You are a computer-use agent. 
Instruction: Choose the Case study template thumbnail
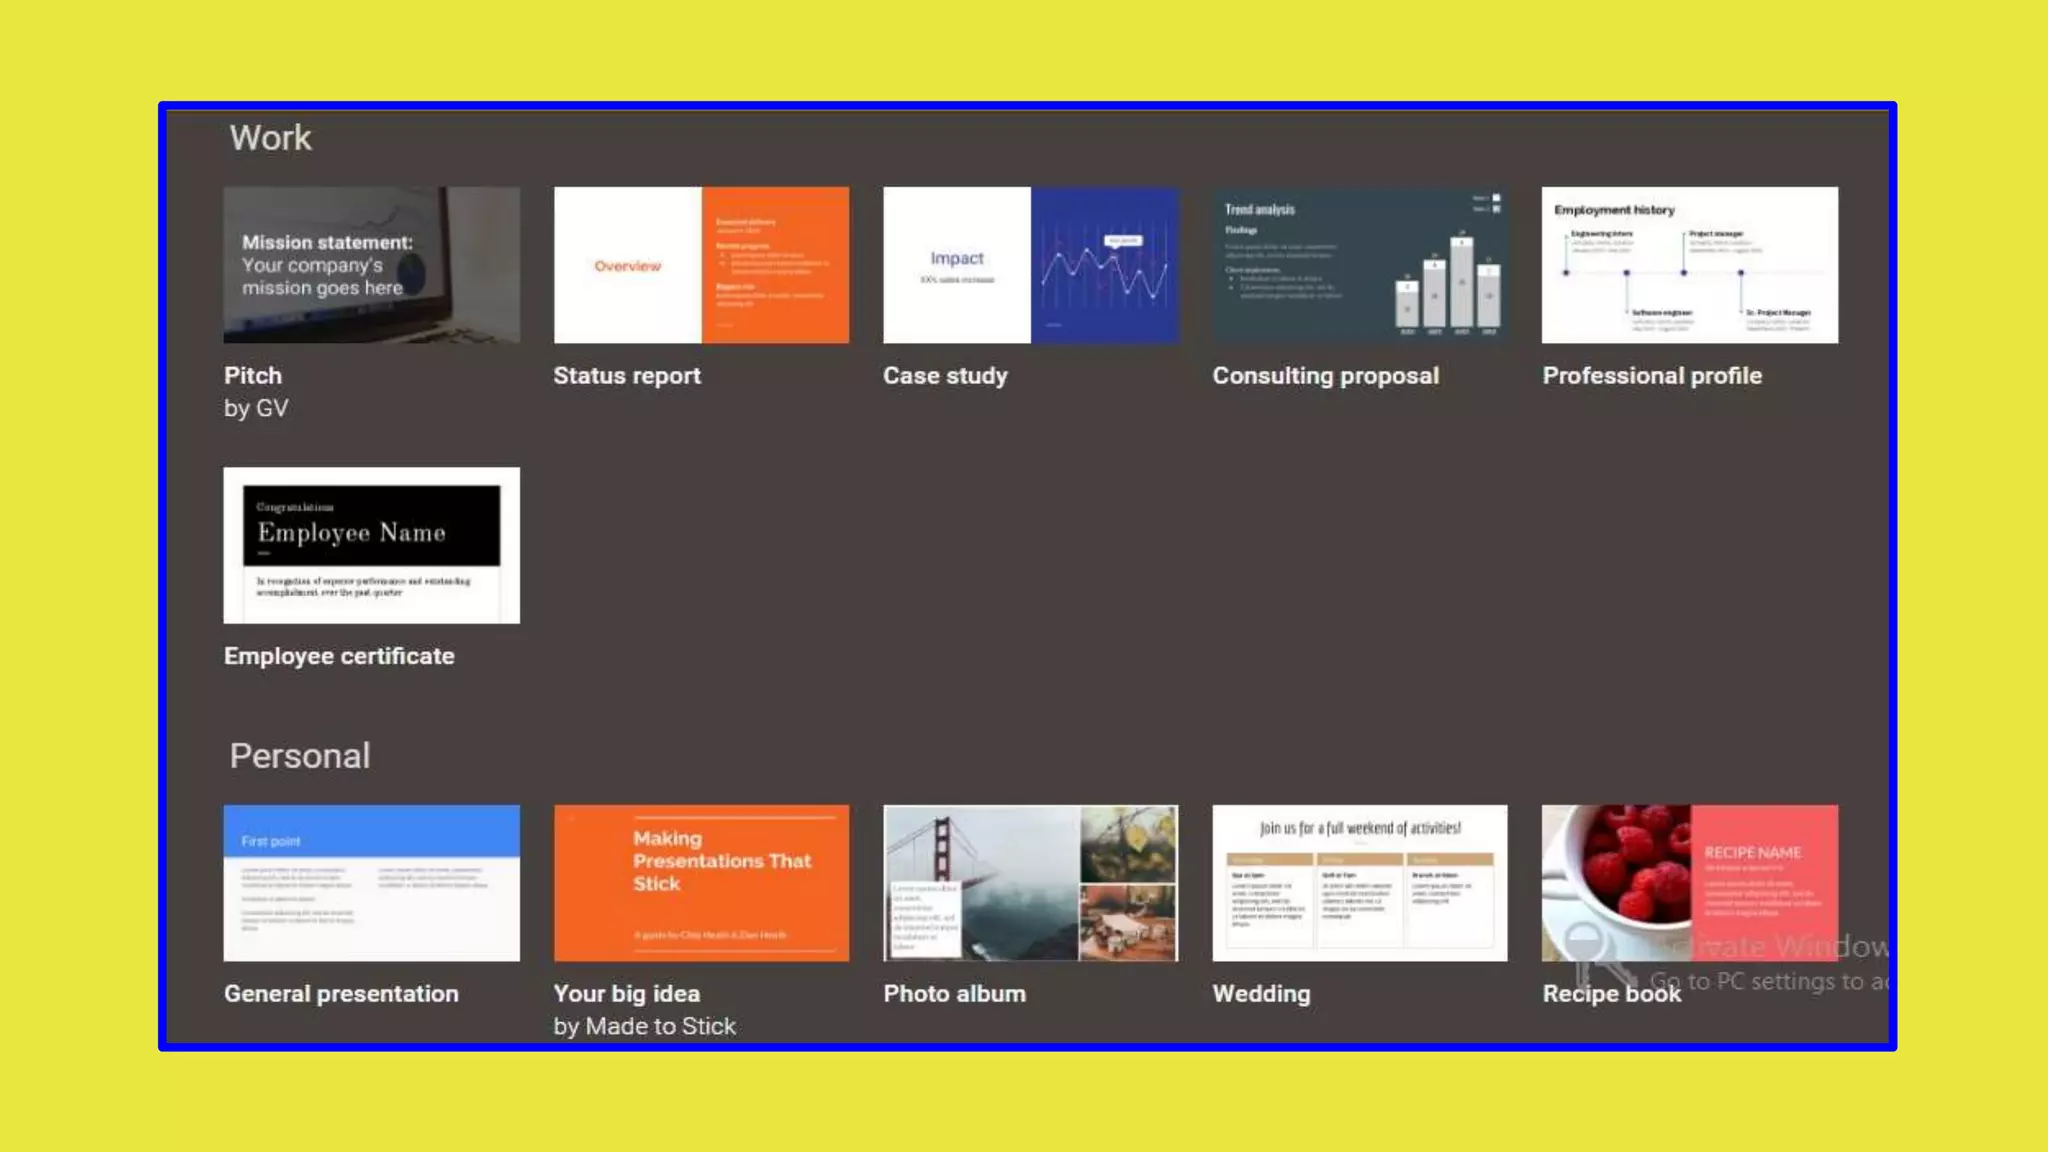[1030, 265]
